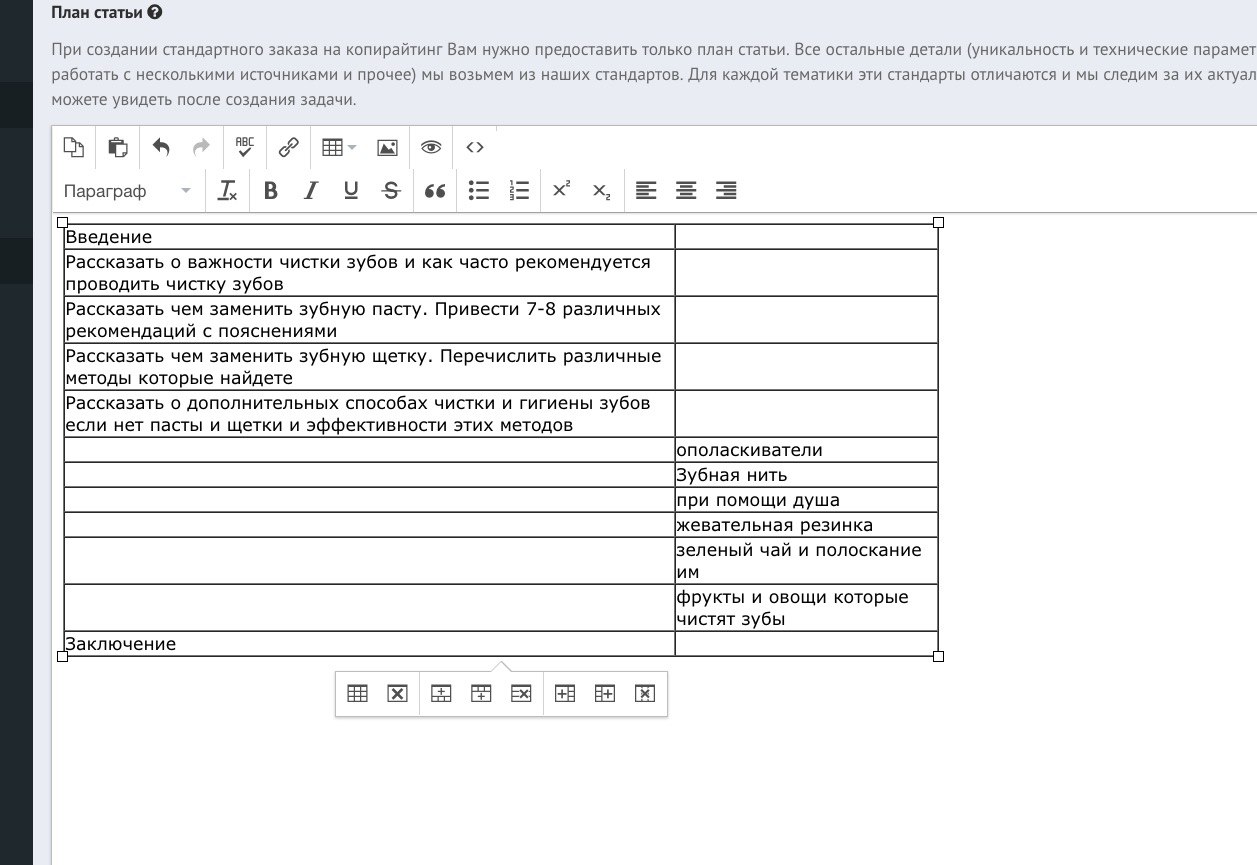The height and width of the screenshot is (865, 1257).
Task: Open the Table dropdown menu in toolbar
Action: [x=339, y=147]
